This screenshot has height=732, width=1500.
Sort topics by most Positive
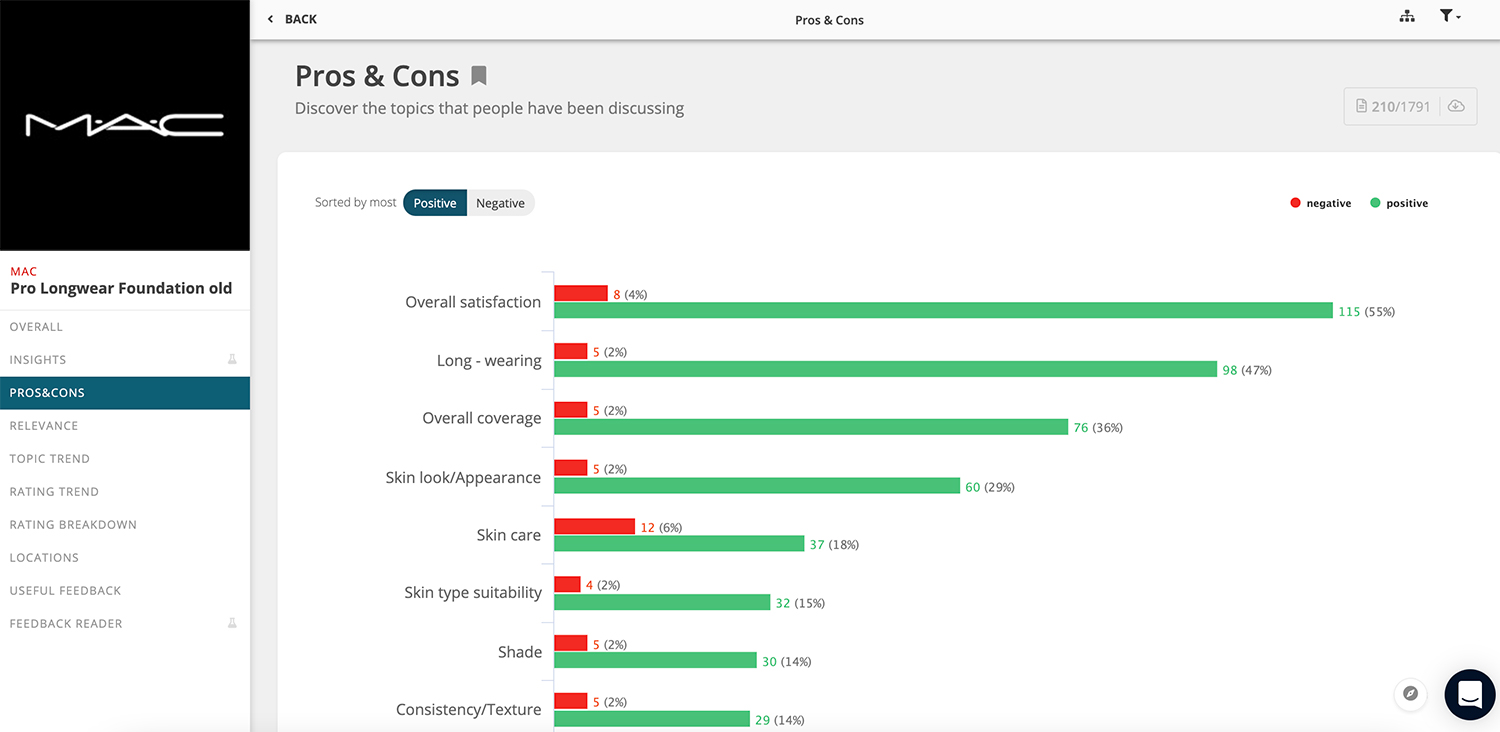(435, 203)
